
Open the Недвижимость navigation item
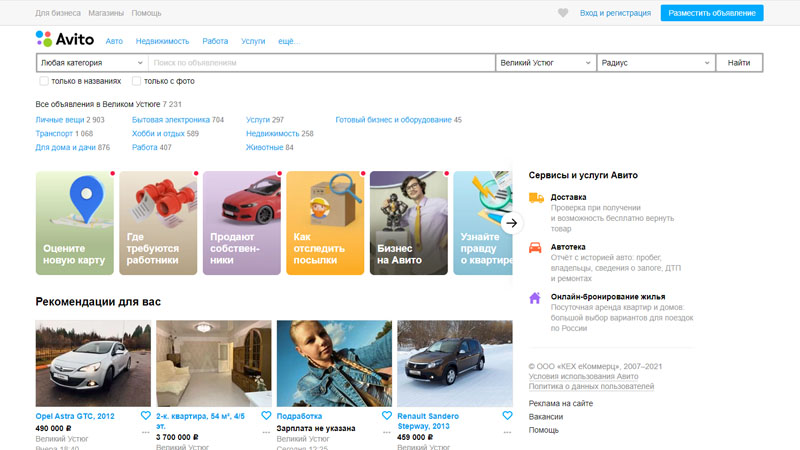(162, 41)
